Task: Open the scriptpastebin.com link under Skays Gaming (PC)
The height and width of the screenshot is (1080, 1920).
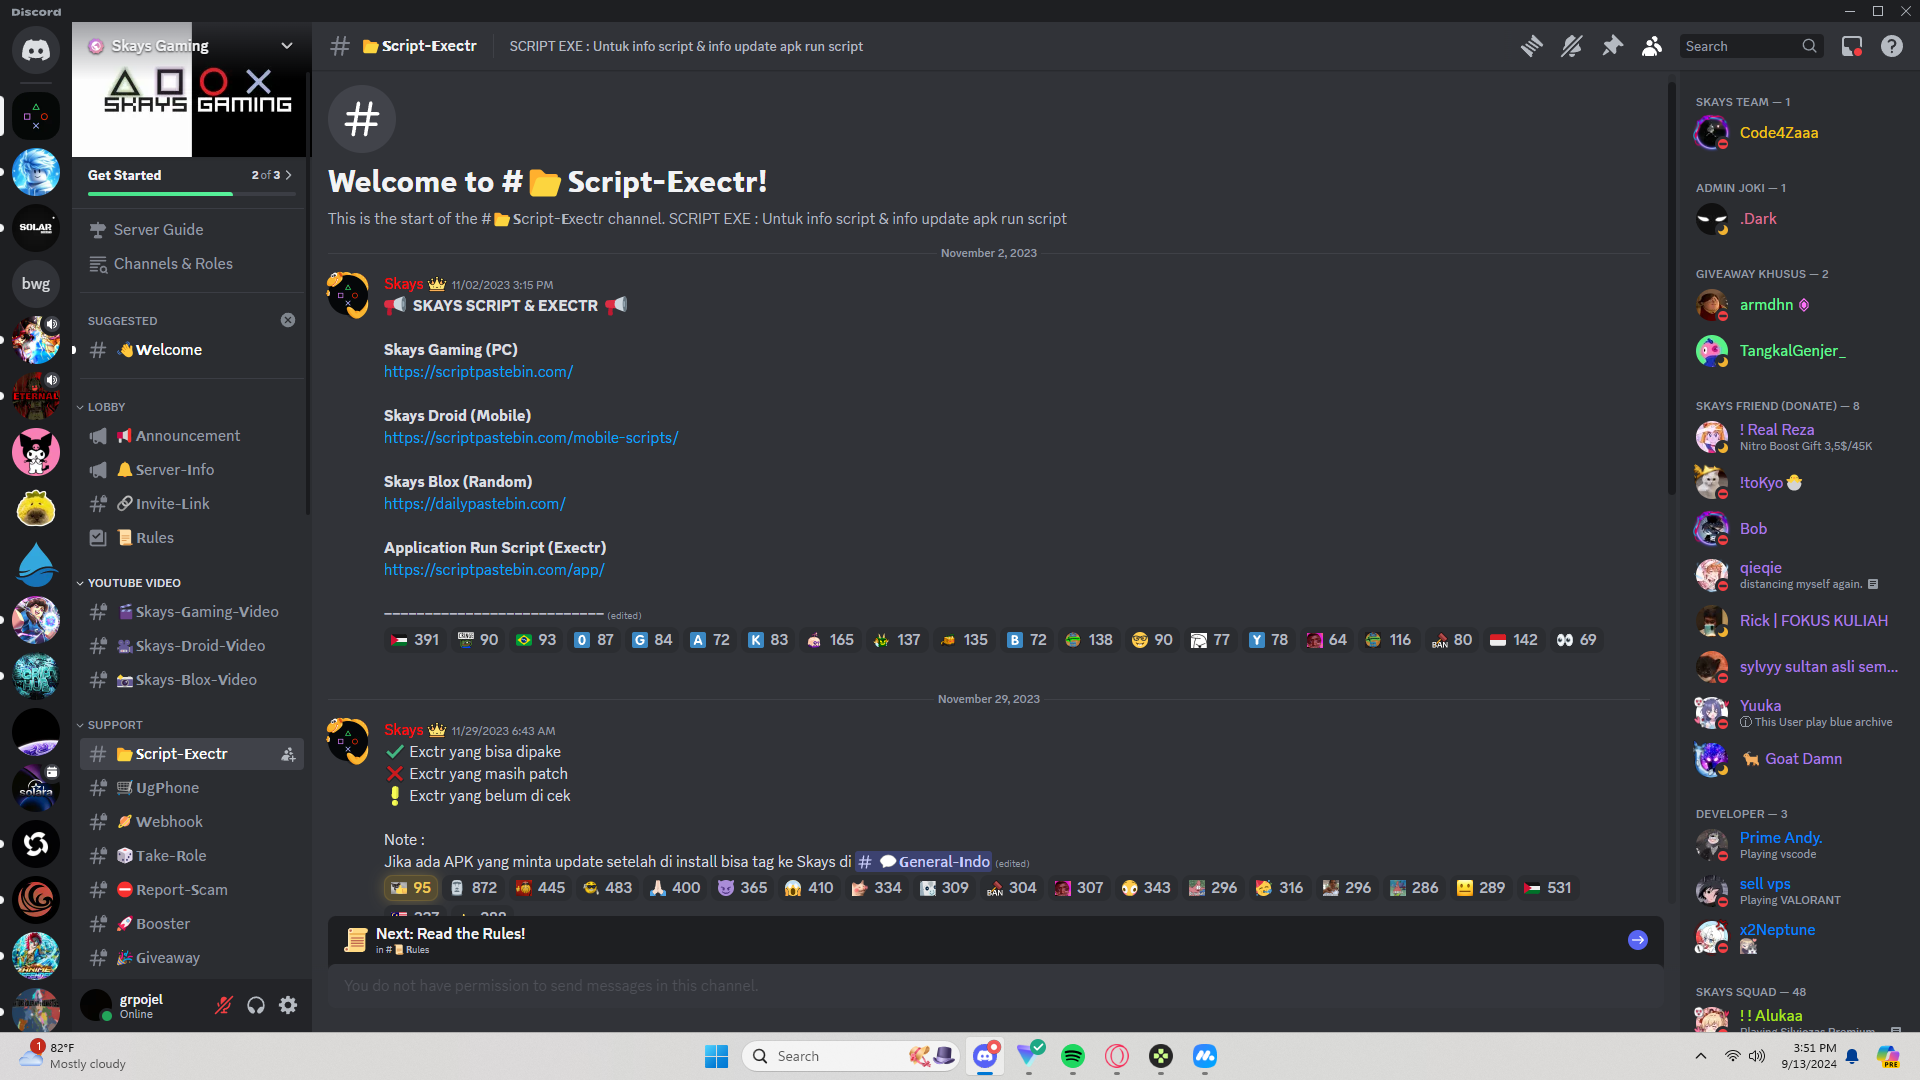Action: tap(478, 372)
